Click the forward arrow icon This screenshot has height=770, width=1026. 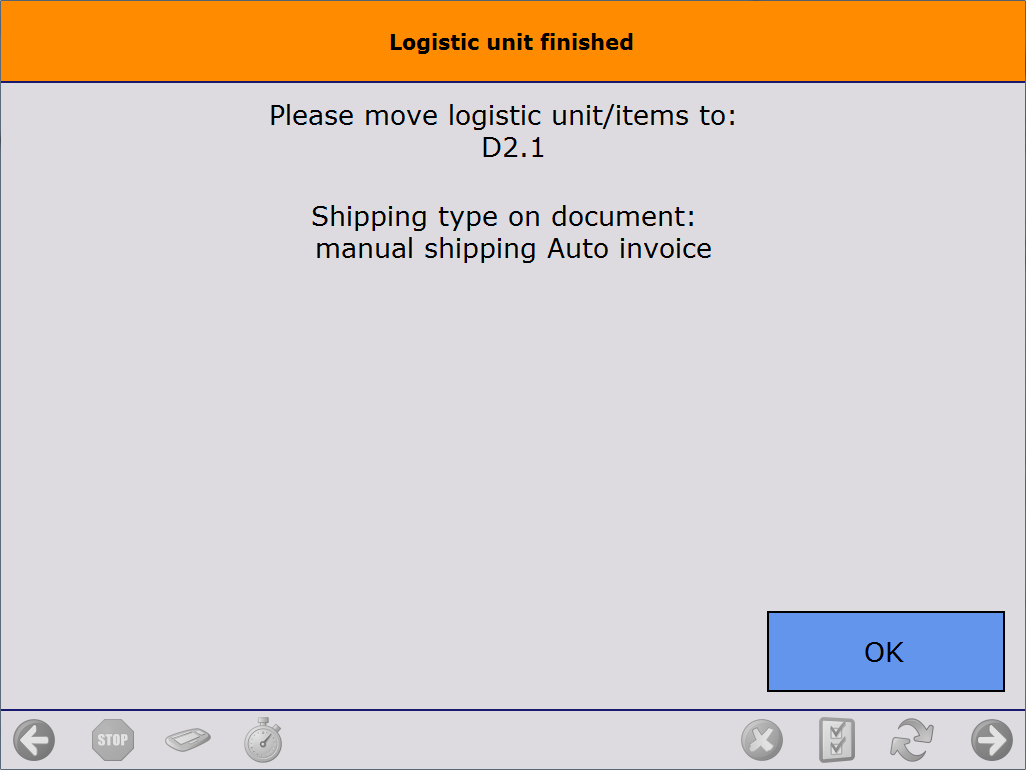(x=991, y=741)
